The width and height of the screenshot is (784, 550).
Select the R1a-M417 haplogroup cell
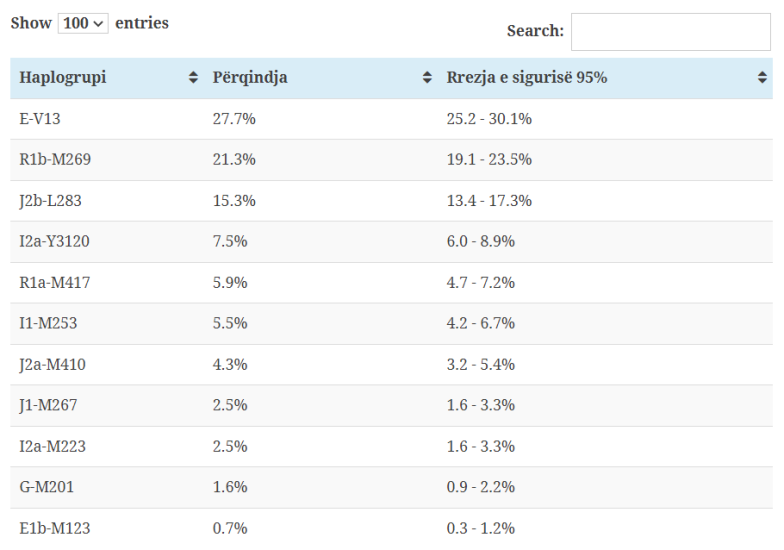pyautogui.click(x=55, y=283)
